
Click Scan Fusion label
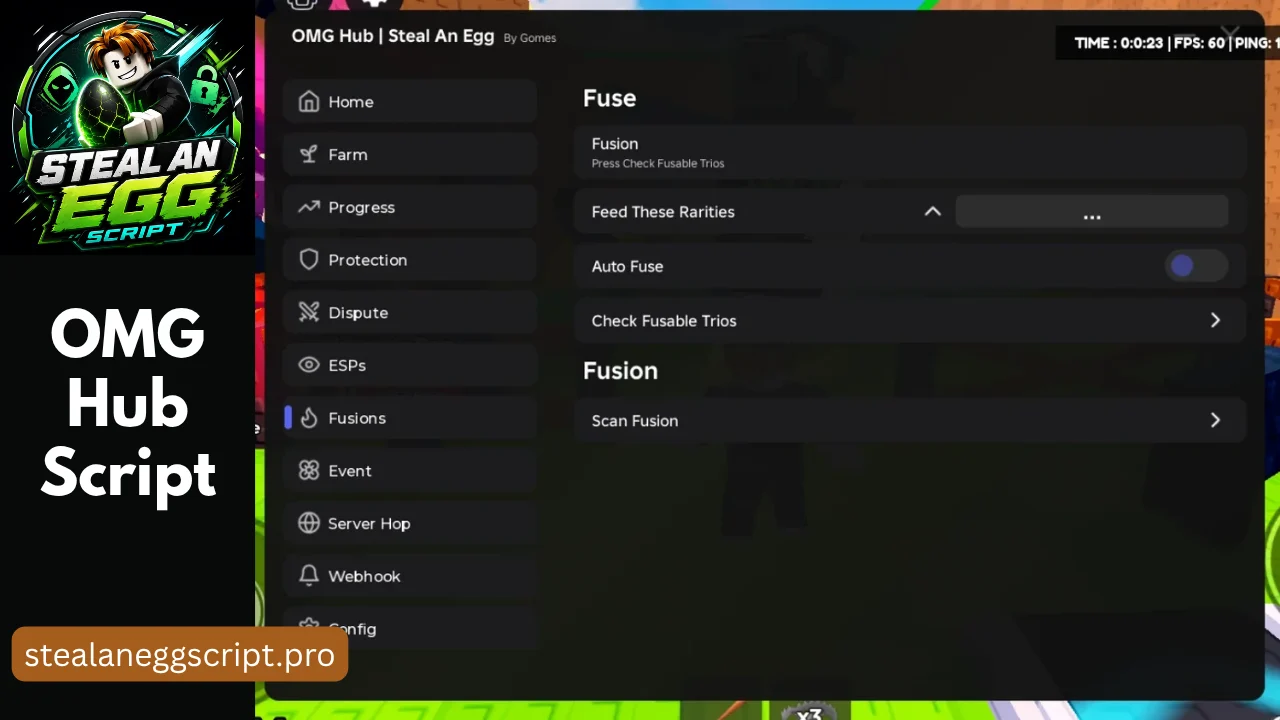pyautogui.click(x=635, y=421)
